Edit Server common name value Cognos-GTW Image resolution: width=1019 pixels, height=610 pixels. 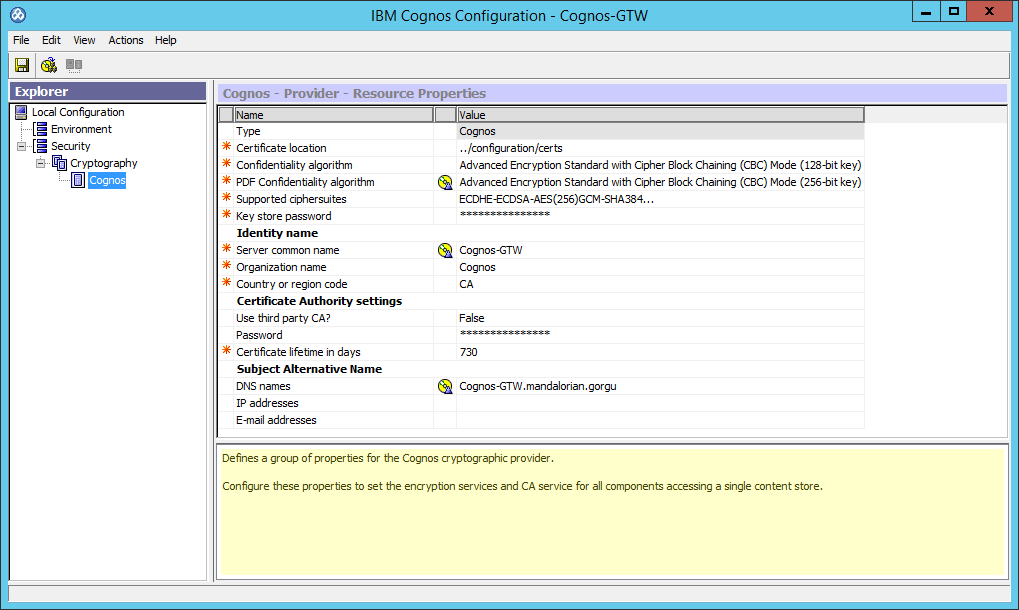[x=660, y=250]
